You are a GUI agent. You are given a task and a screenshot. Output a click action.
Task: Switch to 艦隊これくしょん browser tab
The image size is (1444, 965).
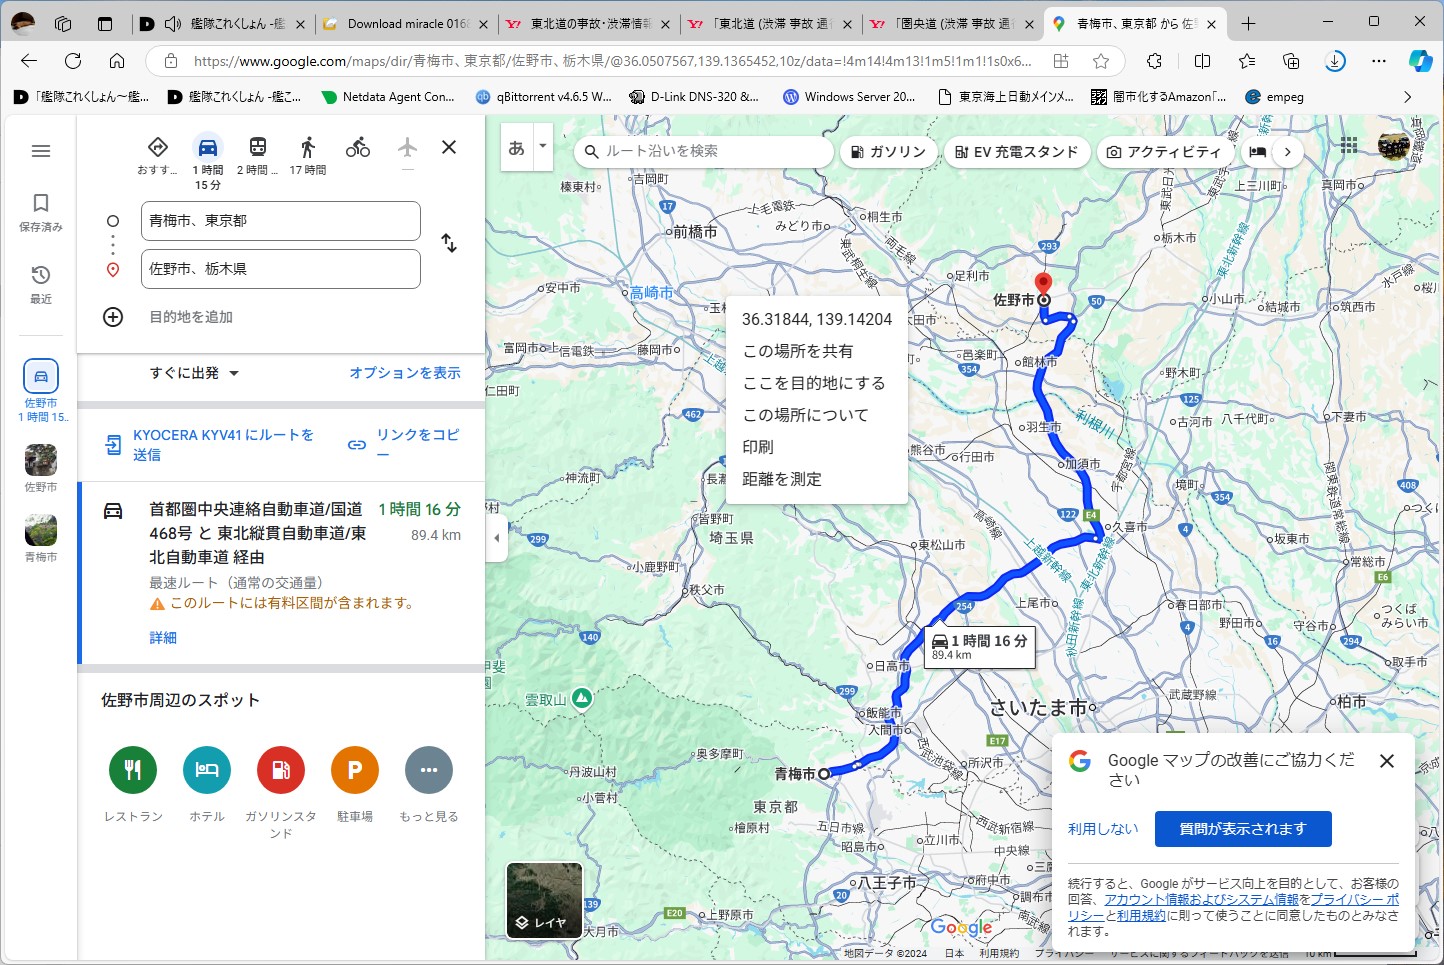(224, 23)
